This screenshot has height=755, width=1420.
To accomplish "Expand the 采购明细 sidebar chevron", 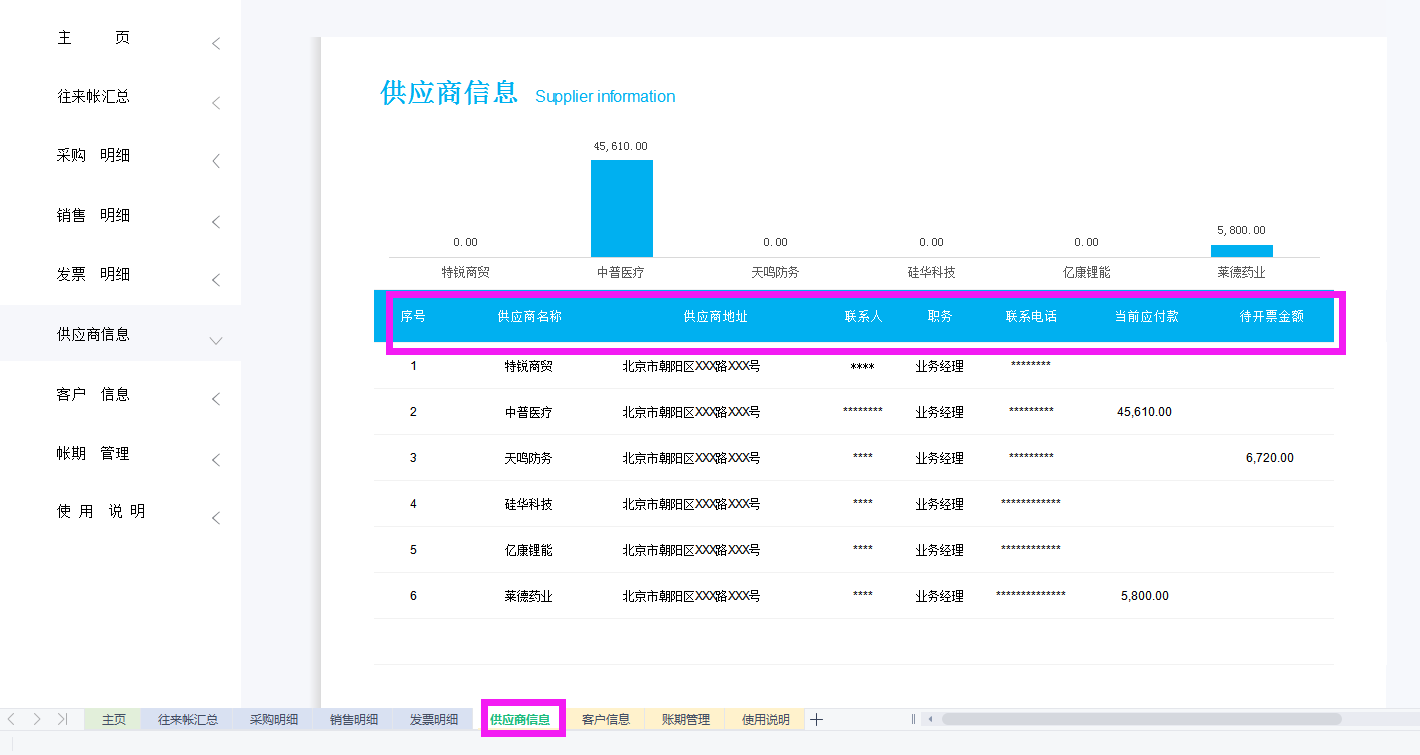I will (x=216, y=160).
